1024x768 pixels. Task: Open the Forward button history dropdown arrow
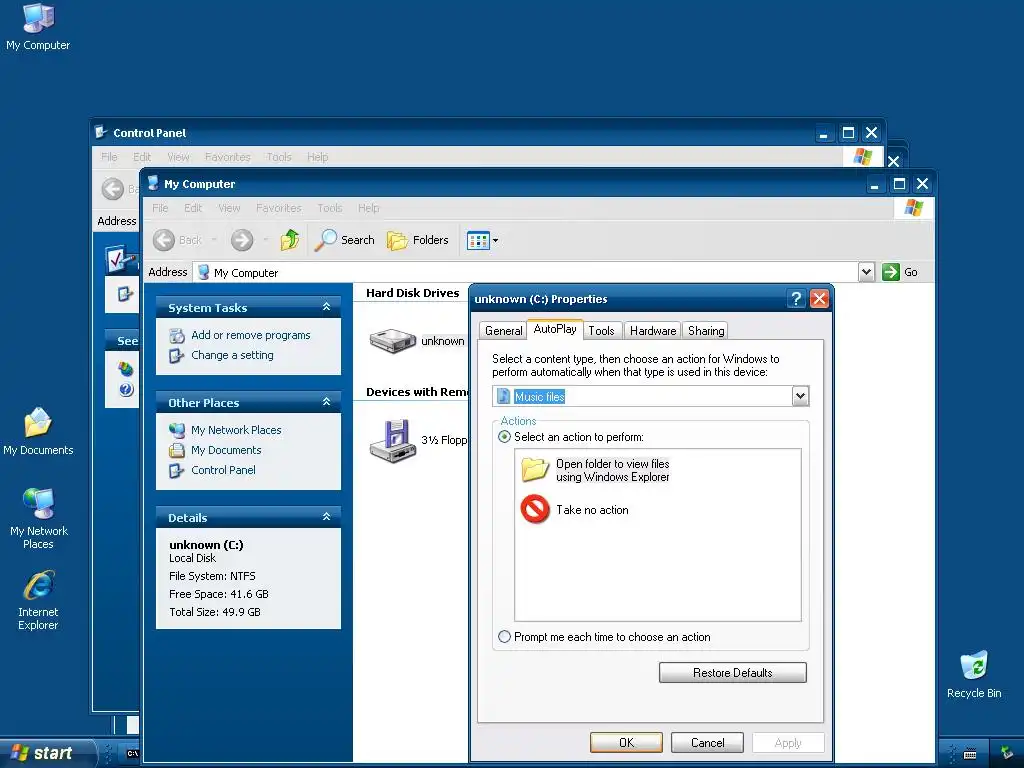[265, 240]
